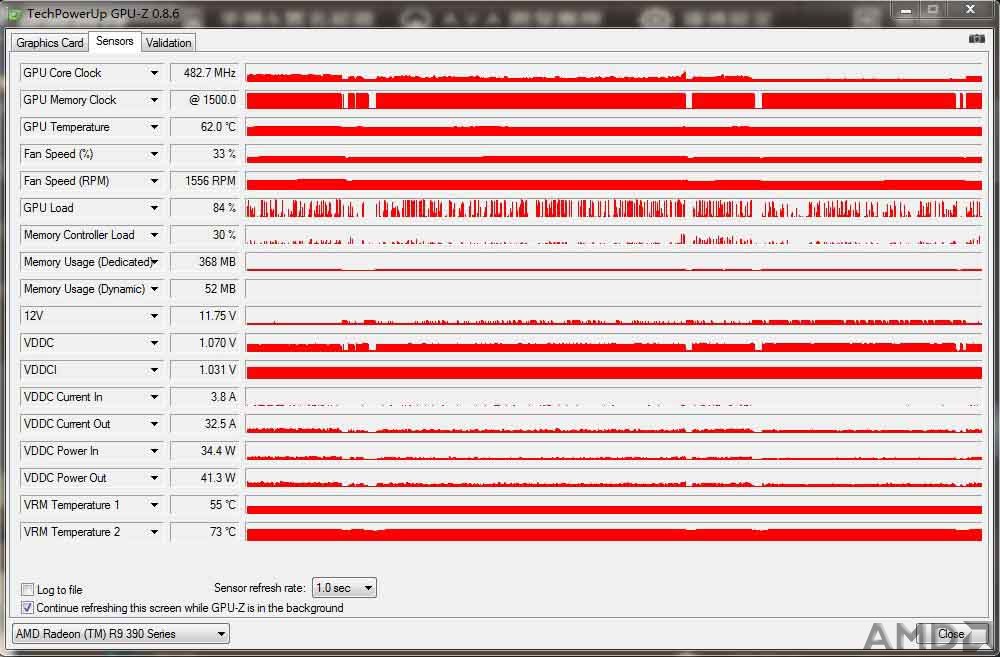The height and width of the screenshot is (657, 1000).
Task: Click the 1.031 V VDDCI reading
Action: (205, 370)
